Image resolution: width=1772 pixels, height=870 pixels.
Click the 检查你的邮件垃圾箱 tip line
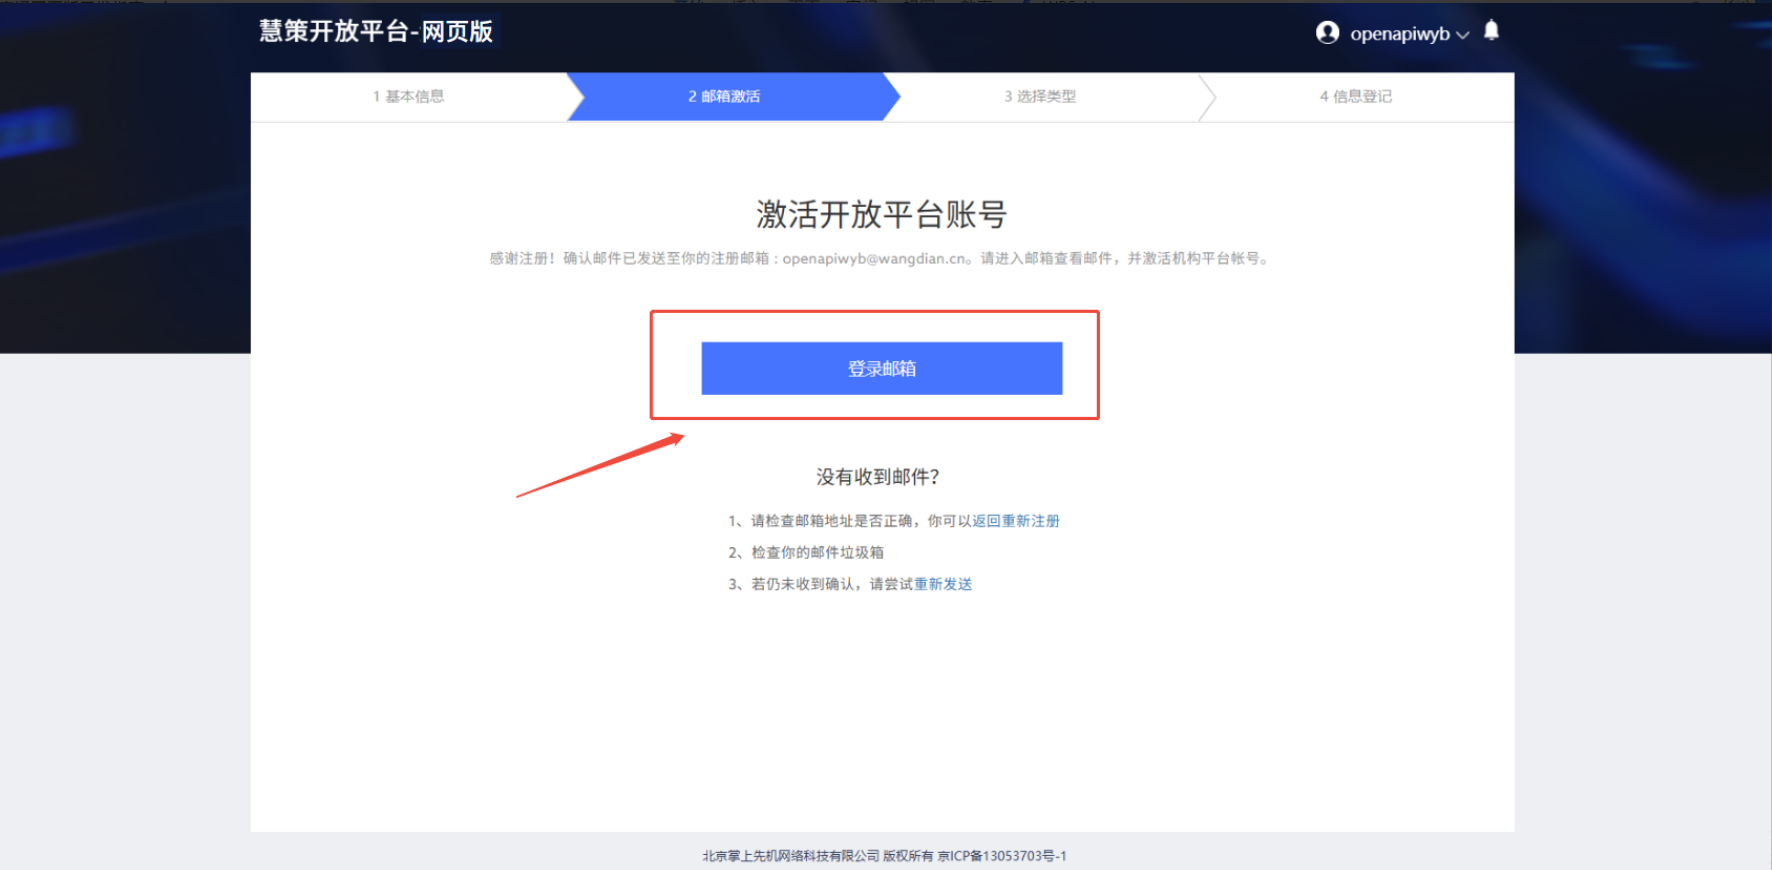click(x=807, y=553)
